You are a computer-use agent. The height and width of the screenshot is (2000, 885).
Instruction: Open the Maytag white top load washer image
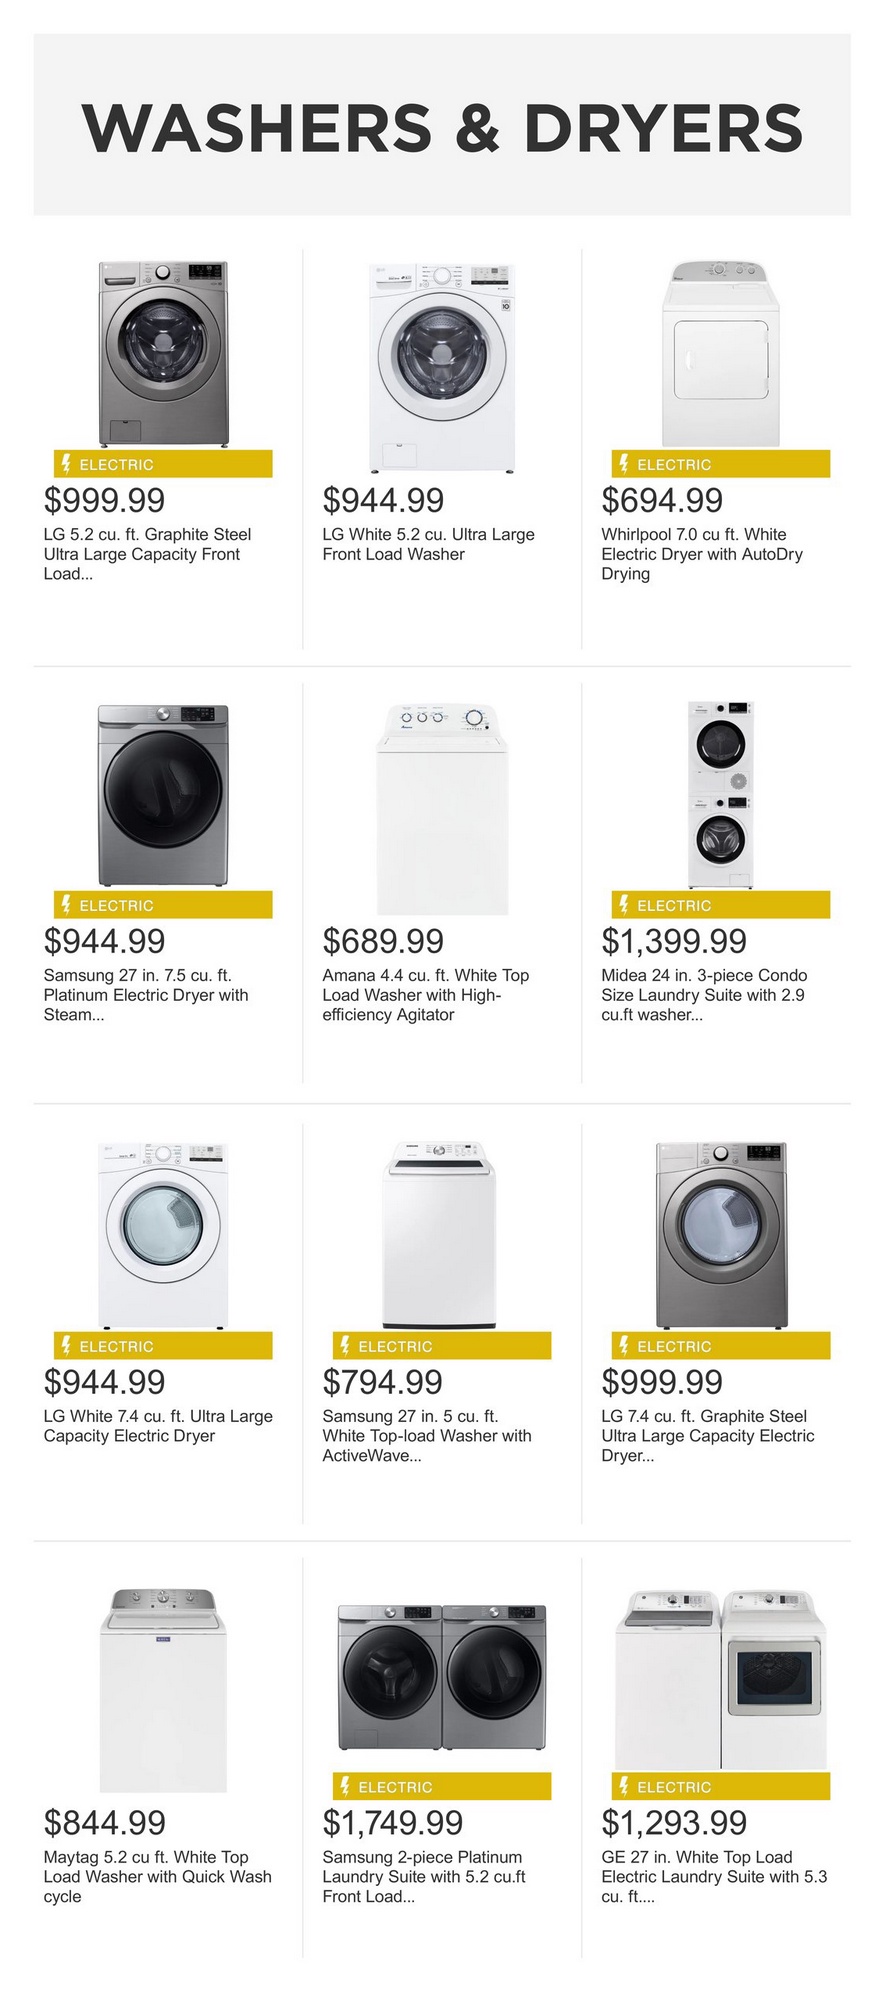click(x=163, y=1690)
